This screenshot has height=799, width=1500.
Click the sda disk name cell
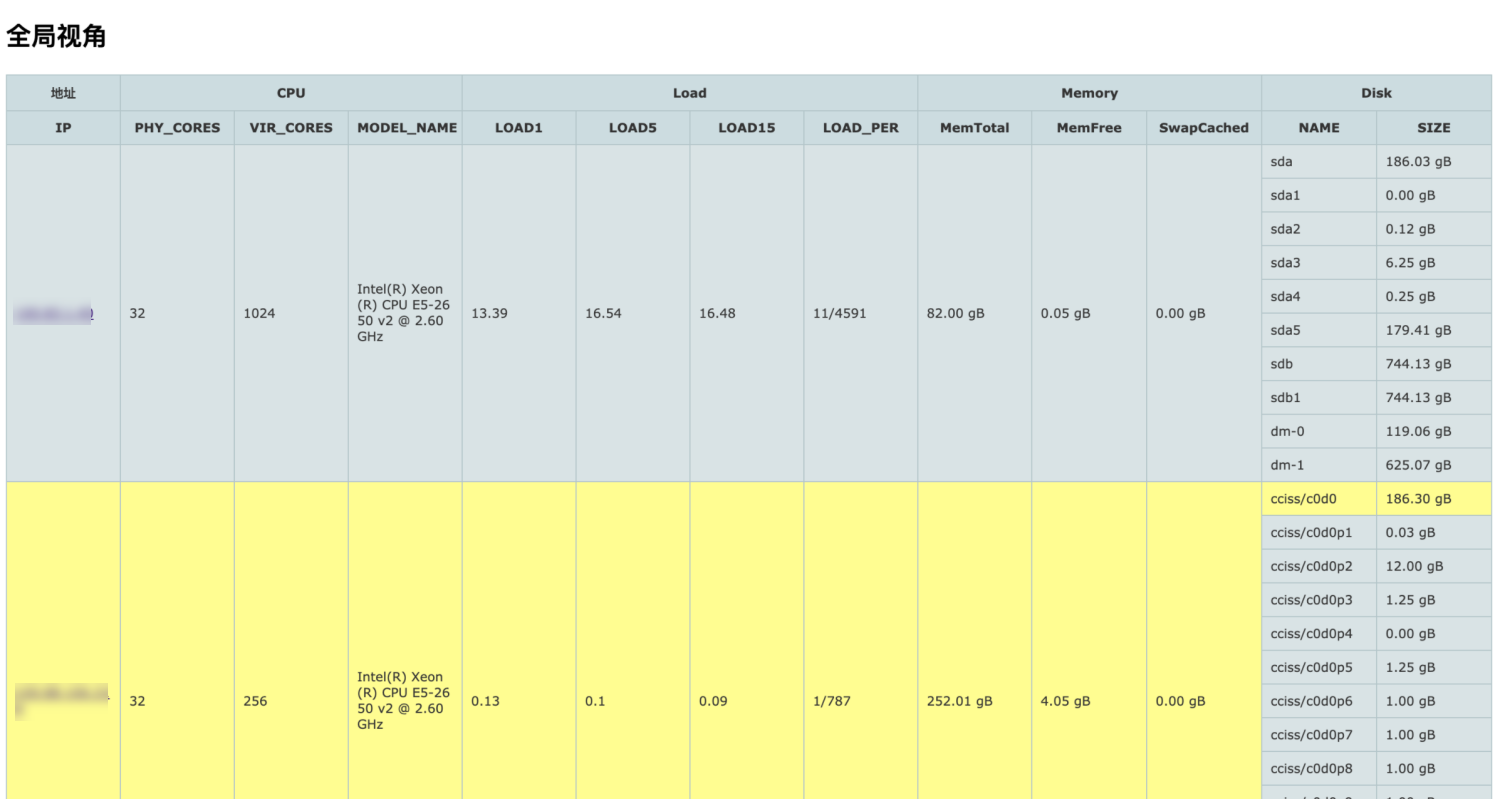tap(1319, 162)
